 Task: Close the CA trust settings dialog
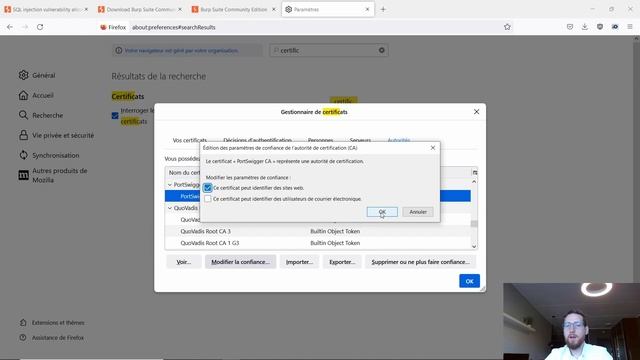click(x=433, y=148)
